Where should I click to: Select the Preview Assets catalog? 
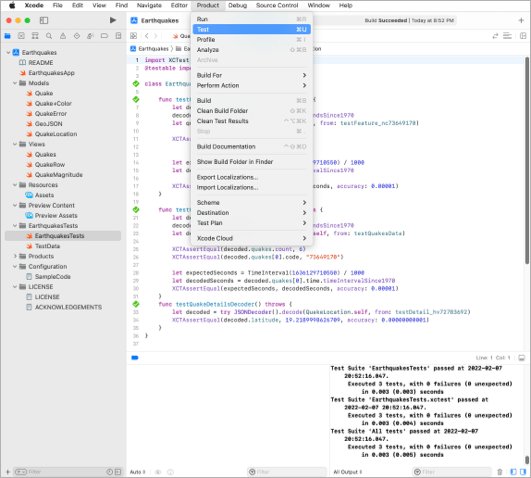coord(56,215)
